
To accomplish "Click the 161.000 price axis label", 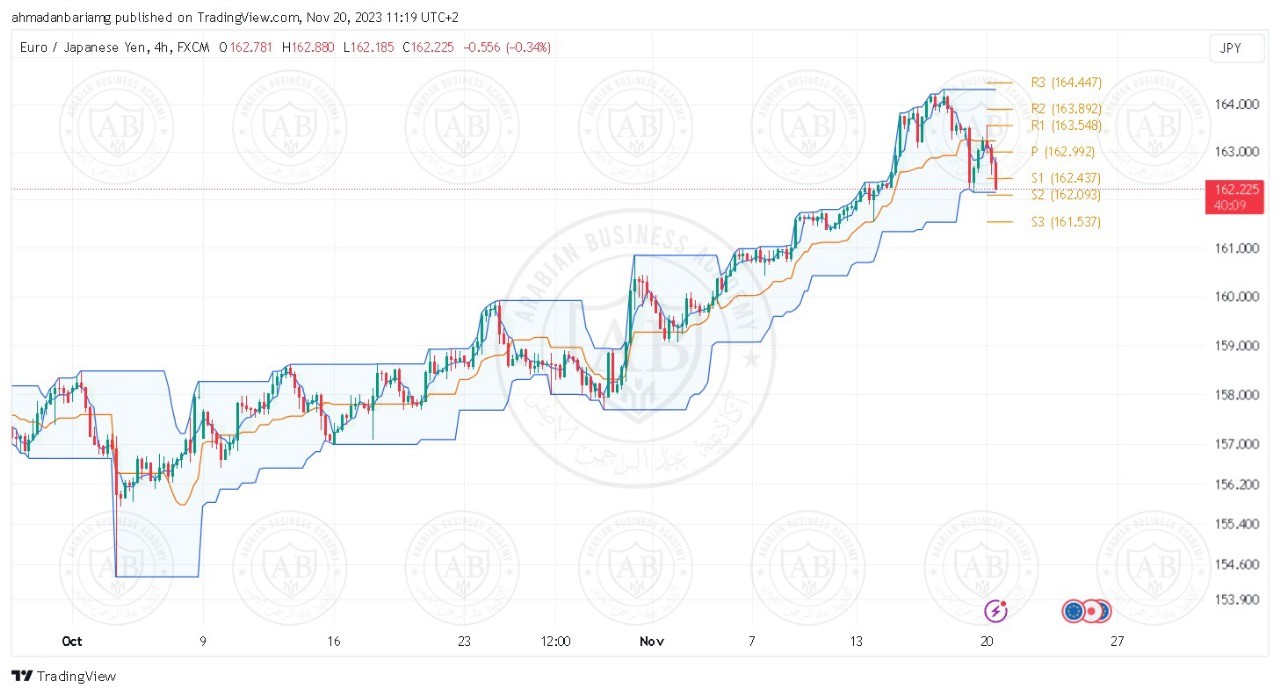I will coord(1236,248).
